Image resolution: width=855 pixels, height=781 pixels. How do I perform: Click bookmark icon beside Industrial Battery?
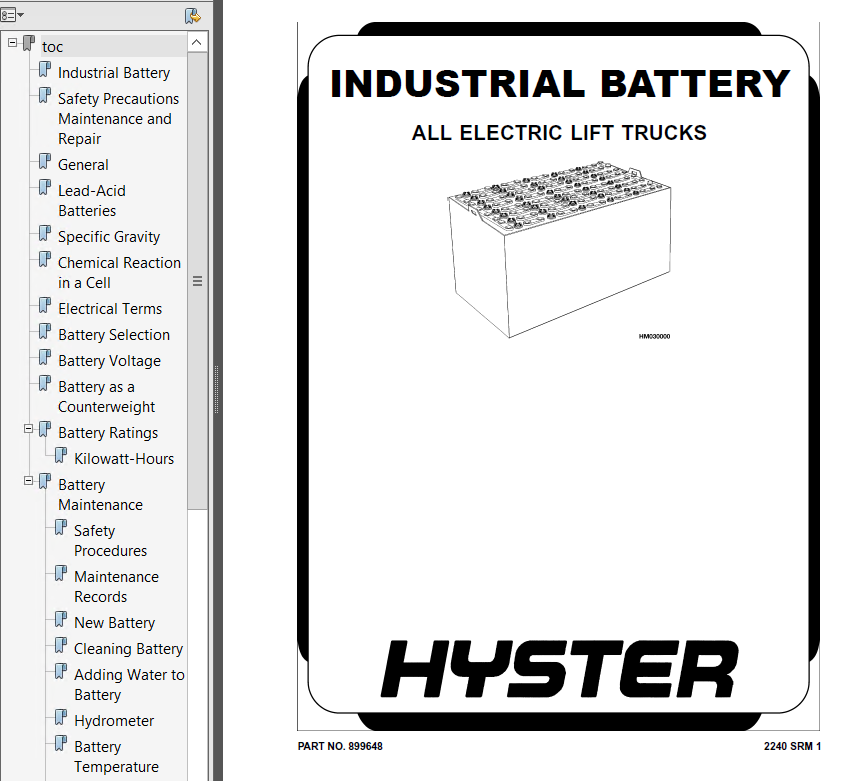45,70
